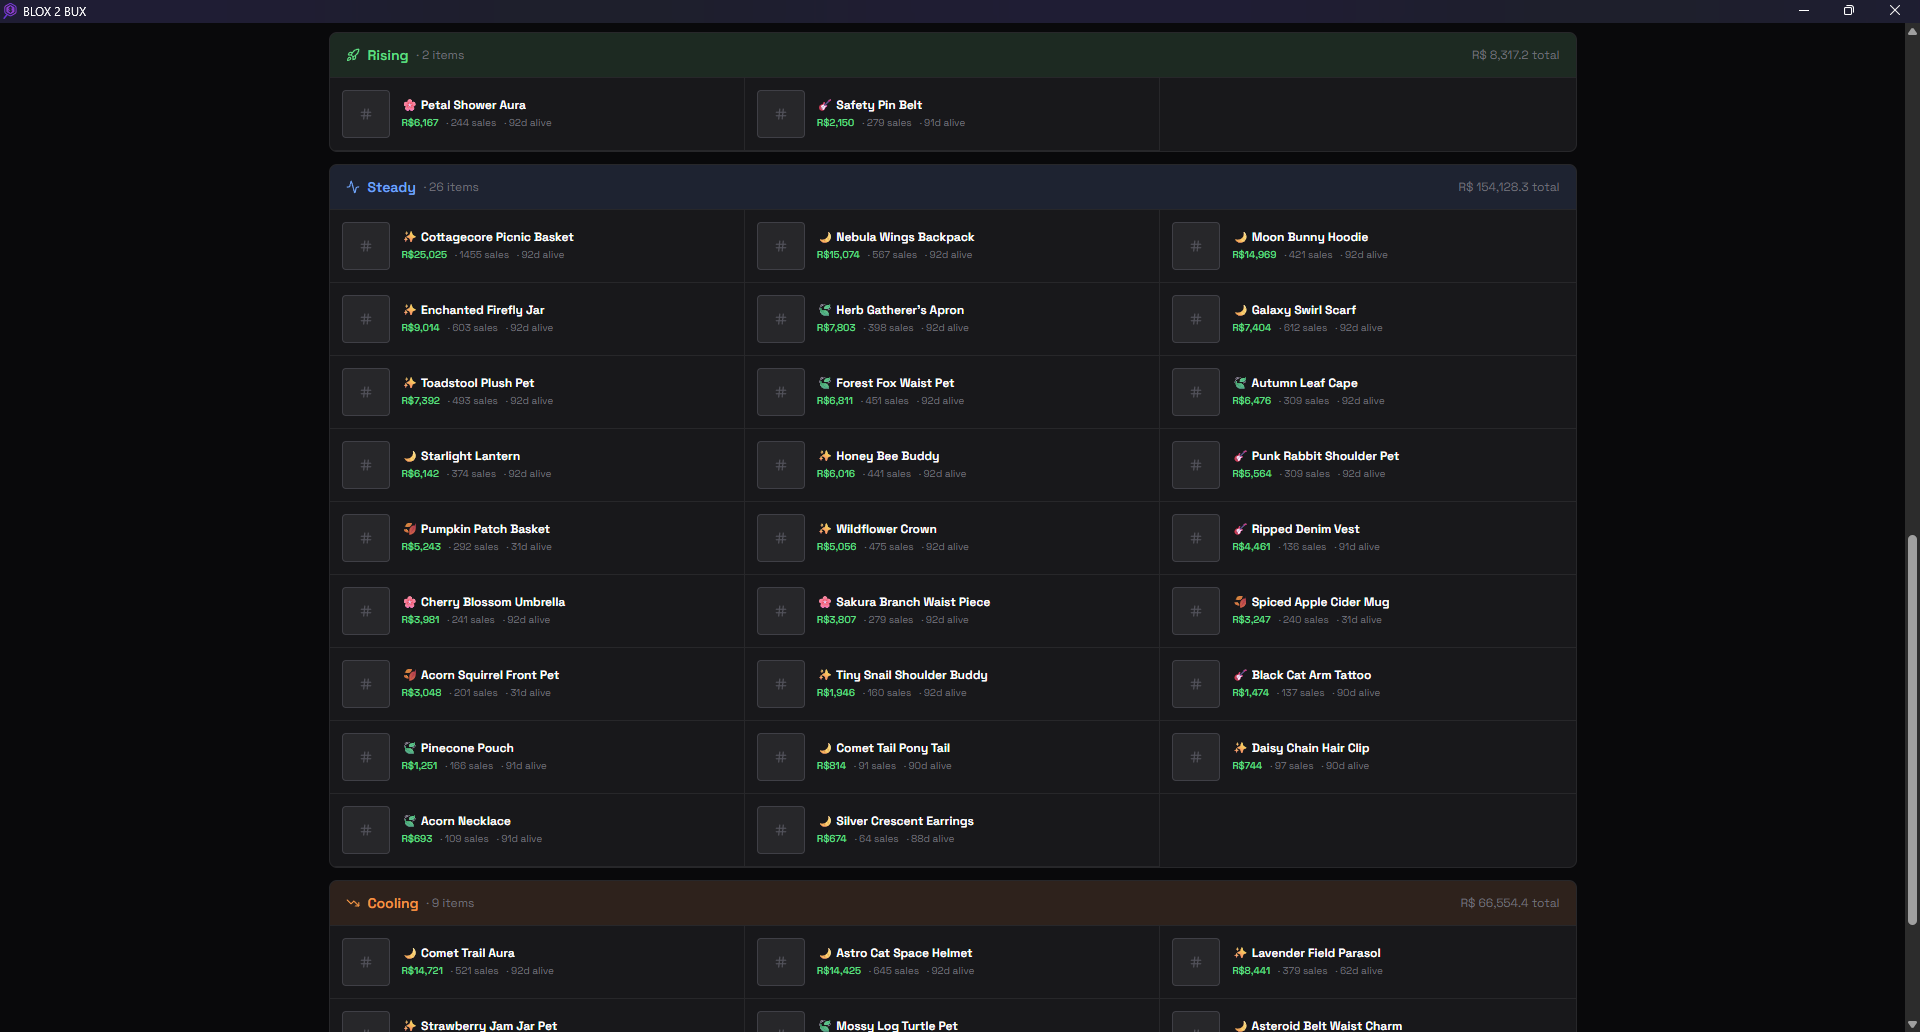Viewport: 1920px width, 1032px height.
Task: Click the autumn icon beside Acorn Squirrel Front Pet
Action: (x=409, y=675)
